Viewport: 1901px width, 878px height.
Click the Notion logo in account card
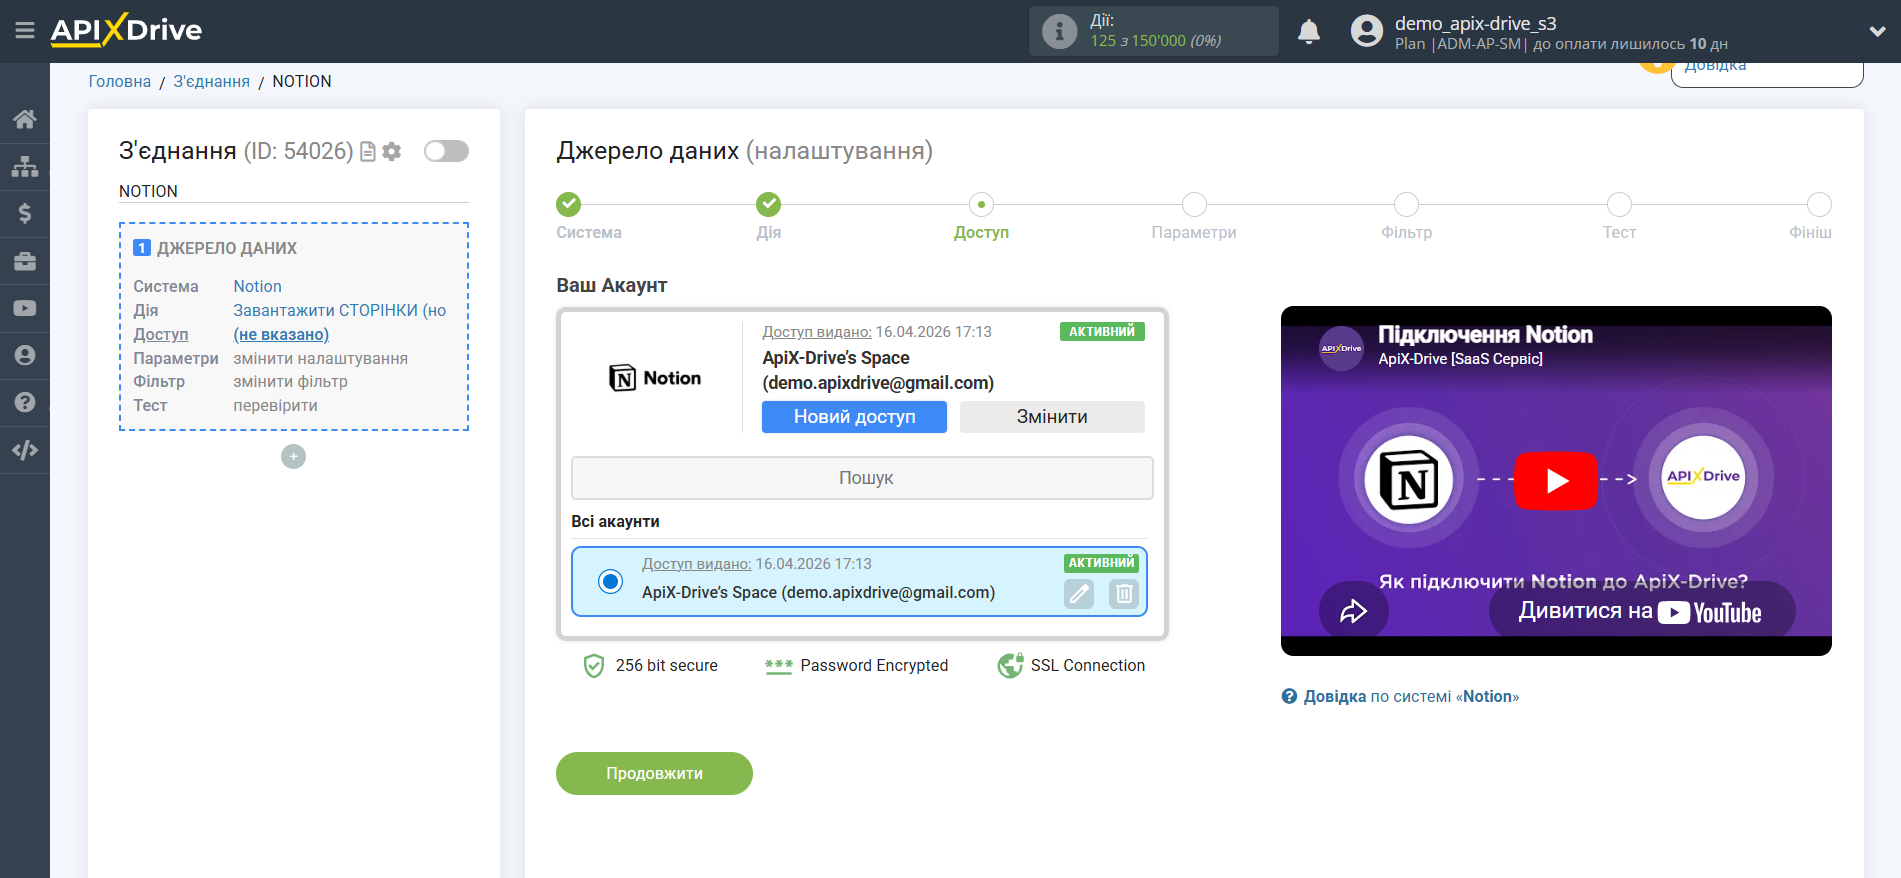click(655, 377)
